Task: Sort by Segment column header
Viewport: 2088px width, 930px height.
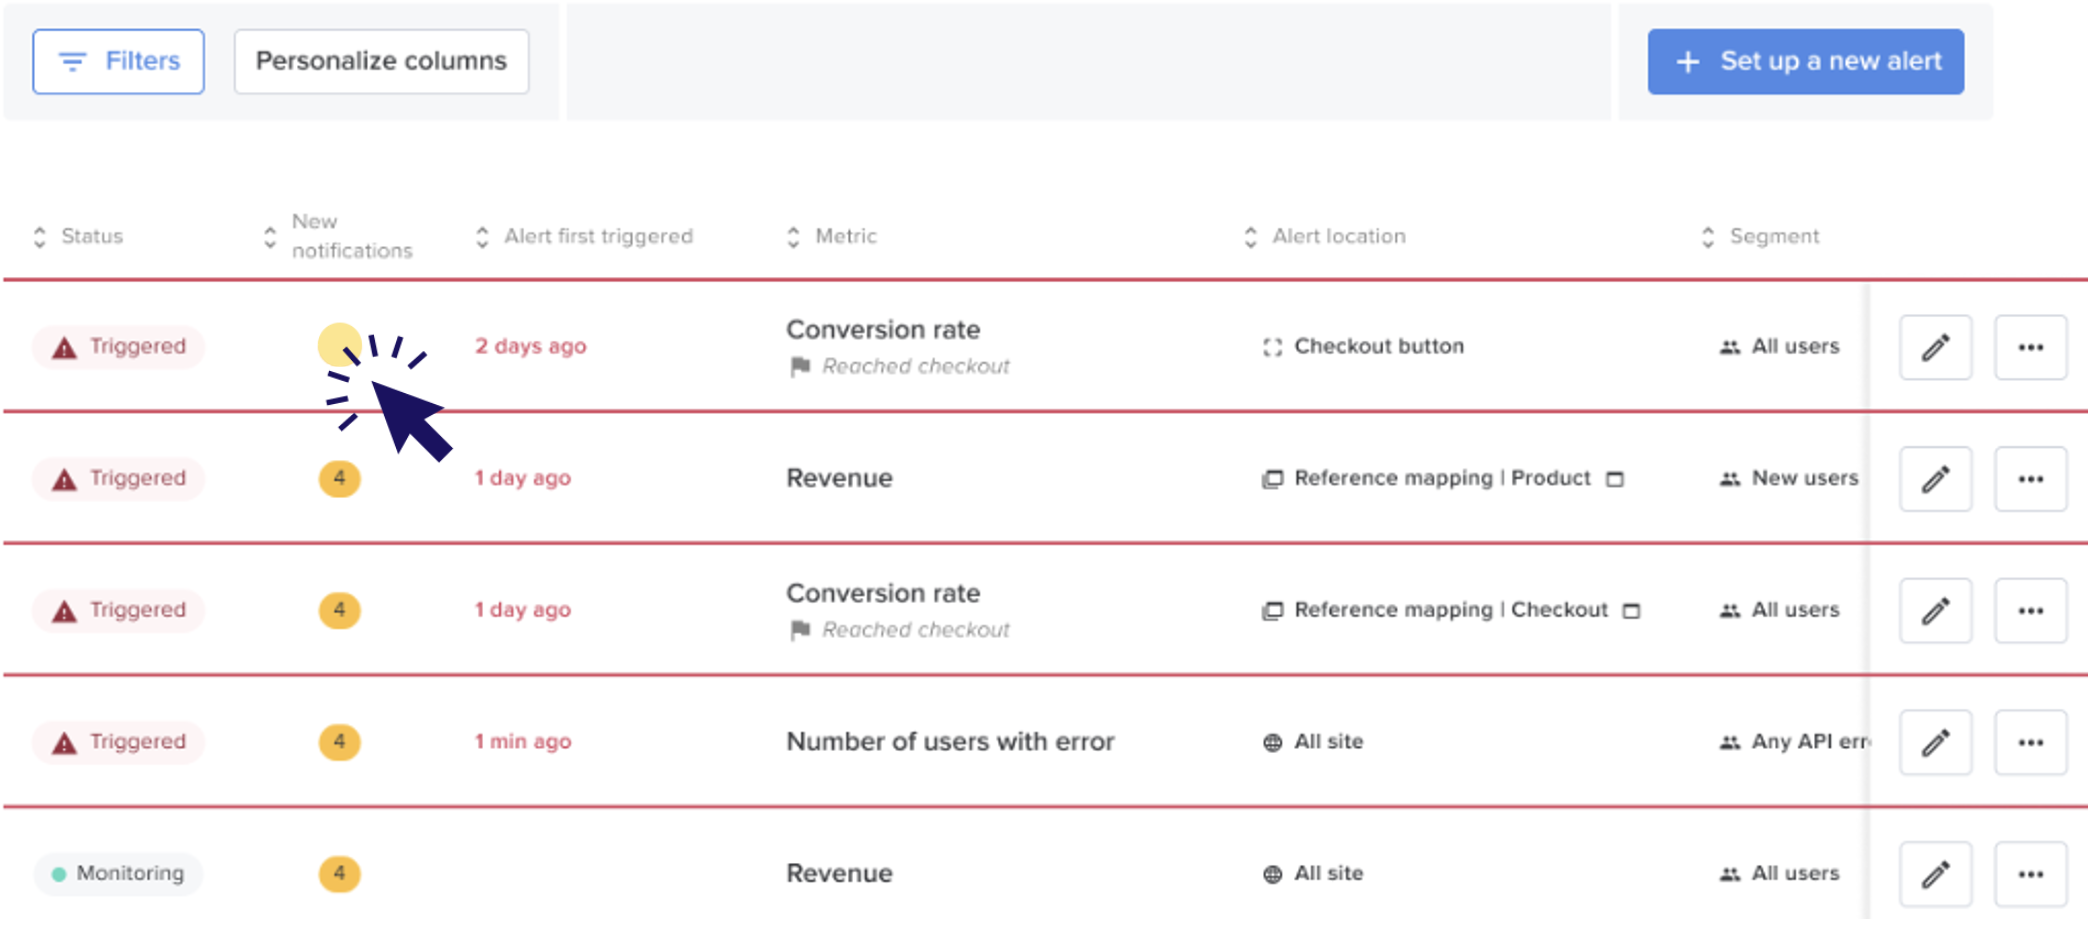Action: pyautogui.click(x=1760, y=236)
